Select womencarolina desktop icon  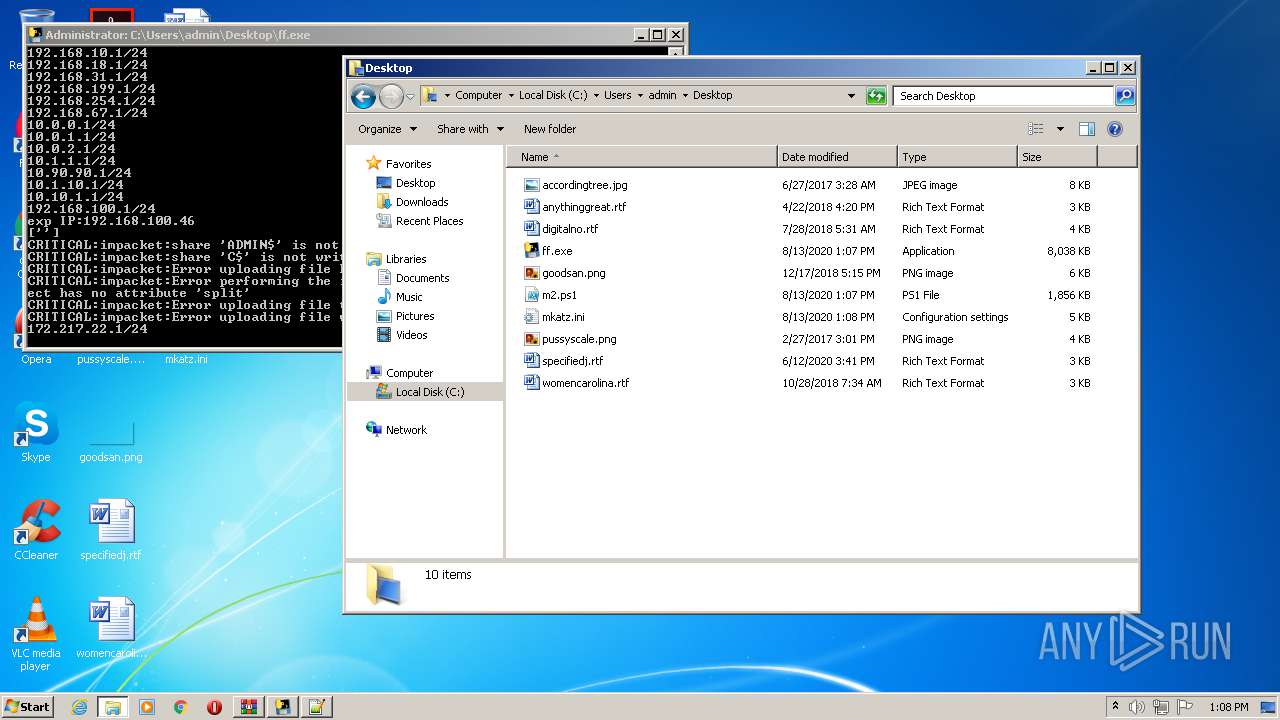tap(111, 628)
